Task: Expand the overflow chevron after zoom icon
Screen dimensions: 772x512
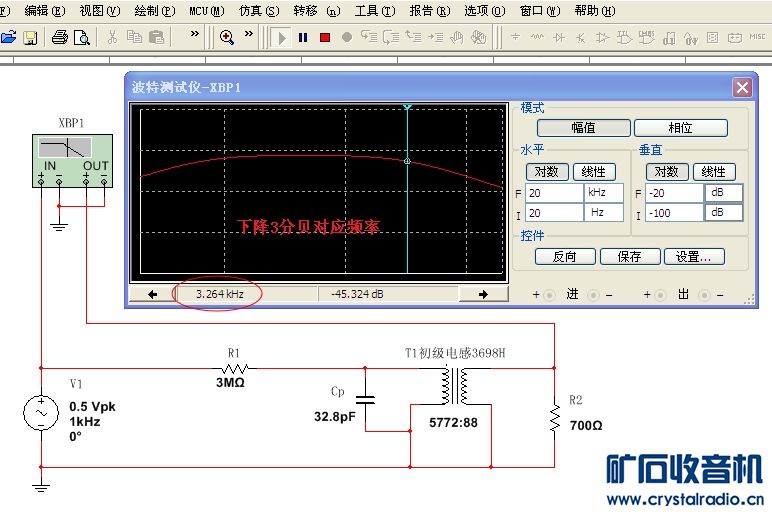Action: click(x=252, y=36)
